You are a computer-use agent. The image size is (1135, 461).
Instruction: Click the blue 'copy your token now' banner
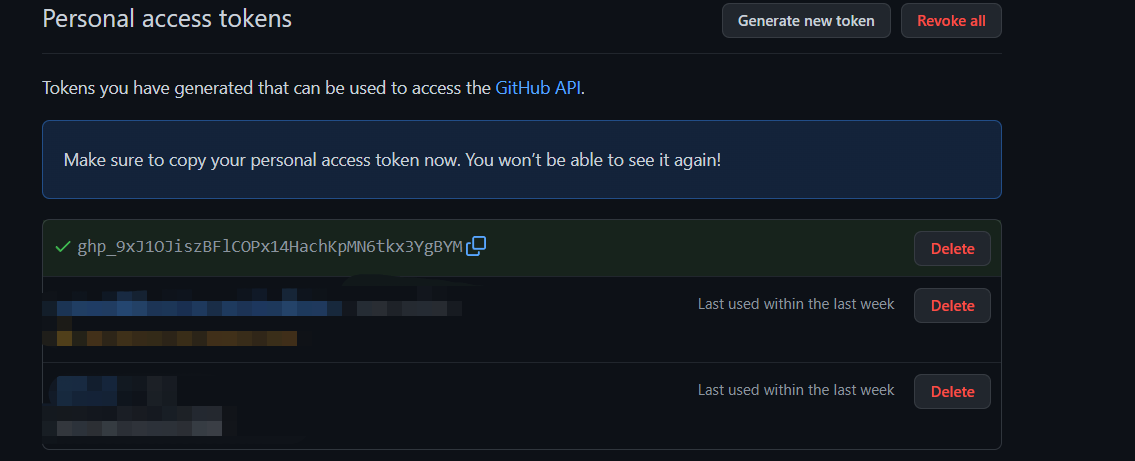[522, 159]
